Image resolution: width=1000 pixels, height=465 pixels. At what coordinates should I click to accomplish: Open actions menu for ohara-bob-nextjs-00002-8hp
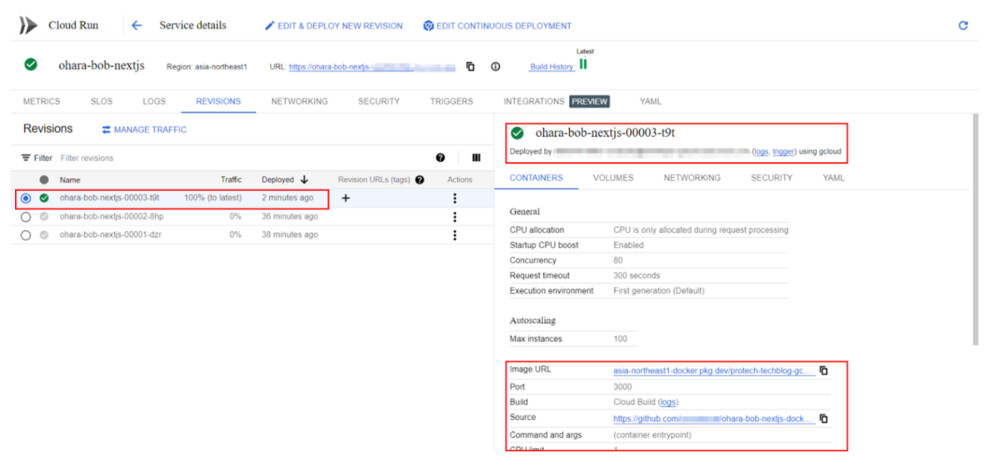(x=454, y=217)
